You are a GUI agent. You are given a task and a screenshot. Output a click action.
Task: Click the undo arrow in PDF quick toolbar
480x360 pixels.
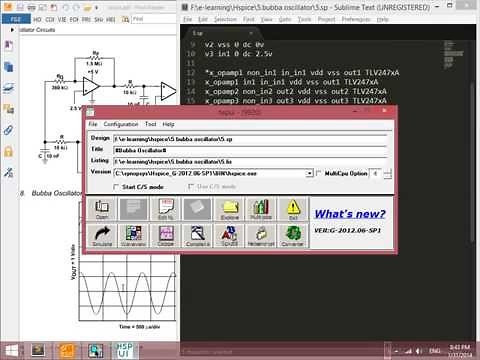point(66,7)
